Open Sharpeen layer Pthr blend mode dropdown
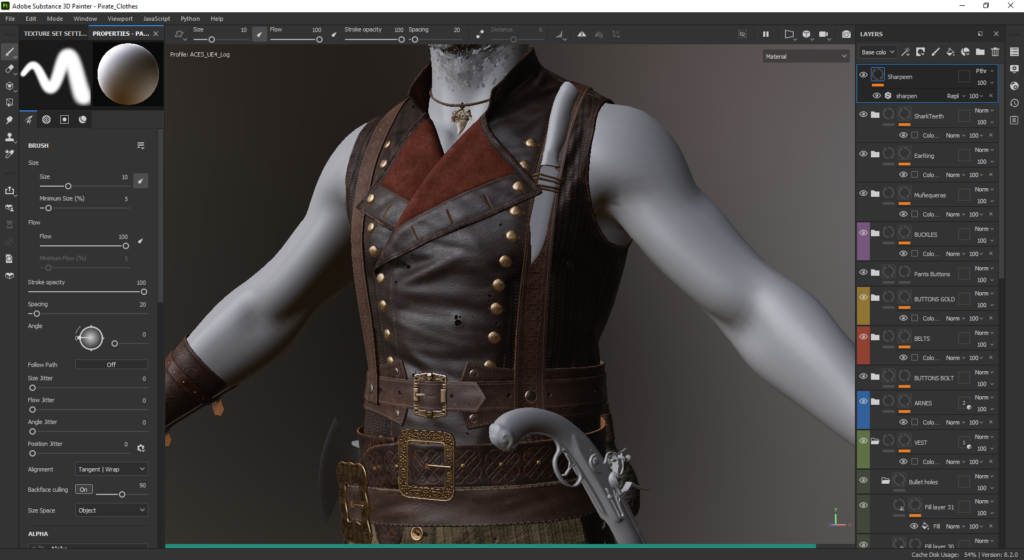 pyautogui.click(x=985, y=70)
